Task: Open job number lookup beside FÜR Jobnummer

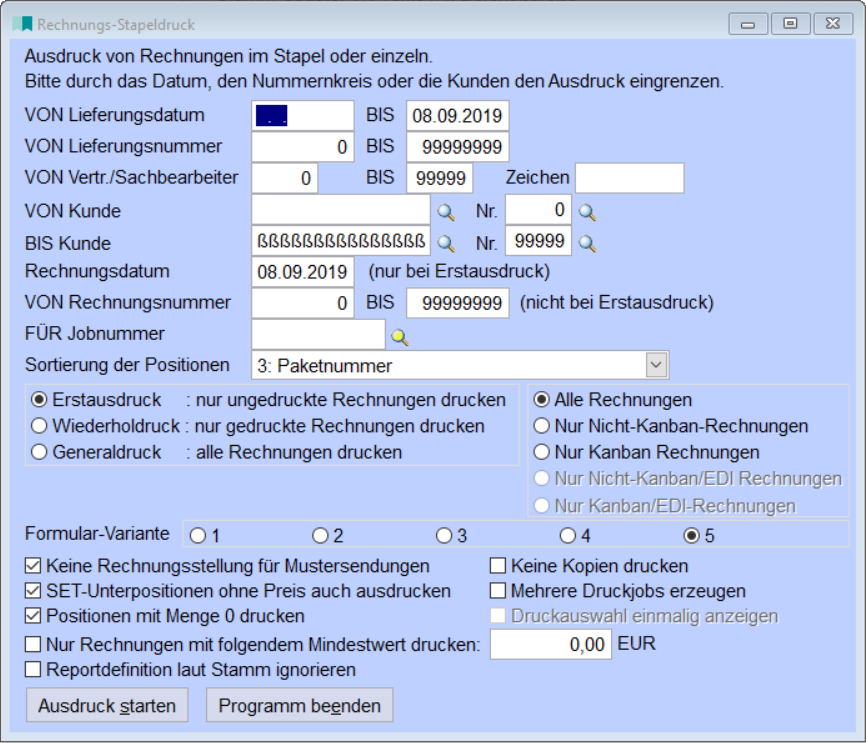Action: (x=399, y=334)
